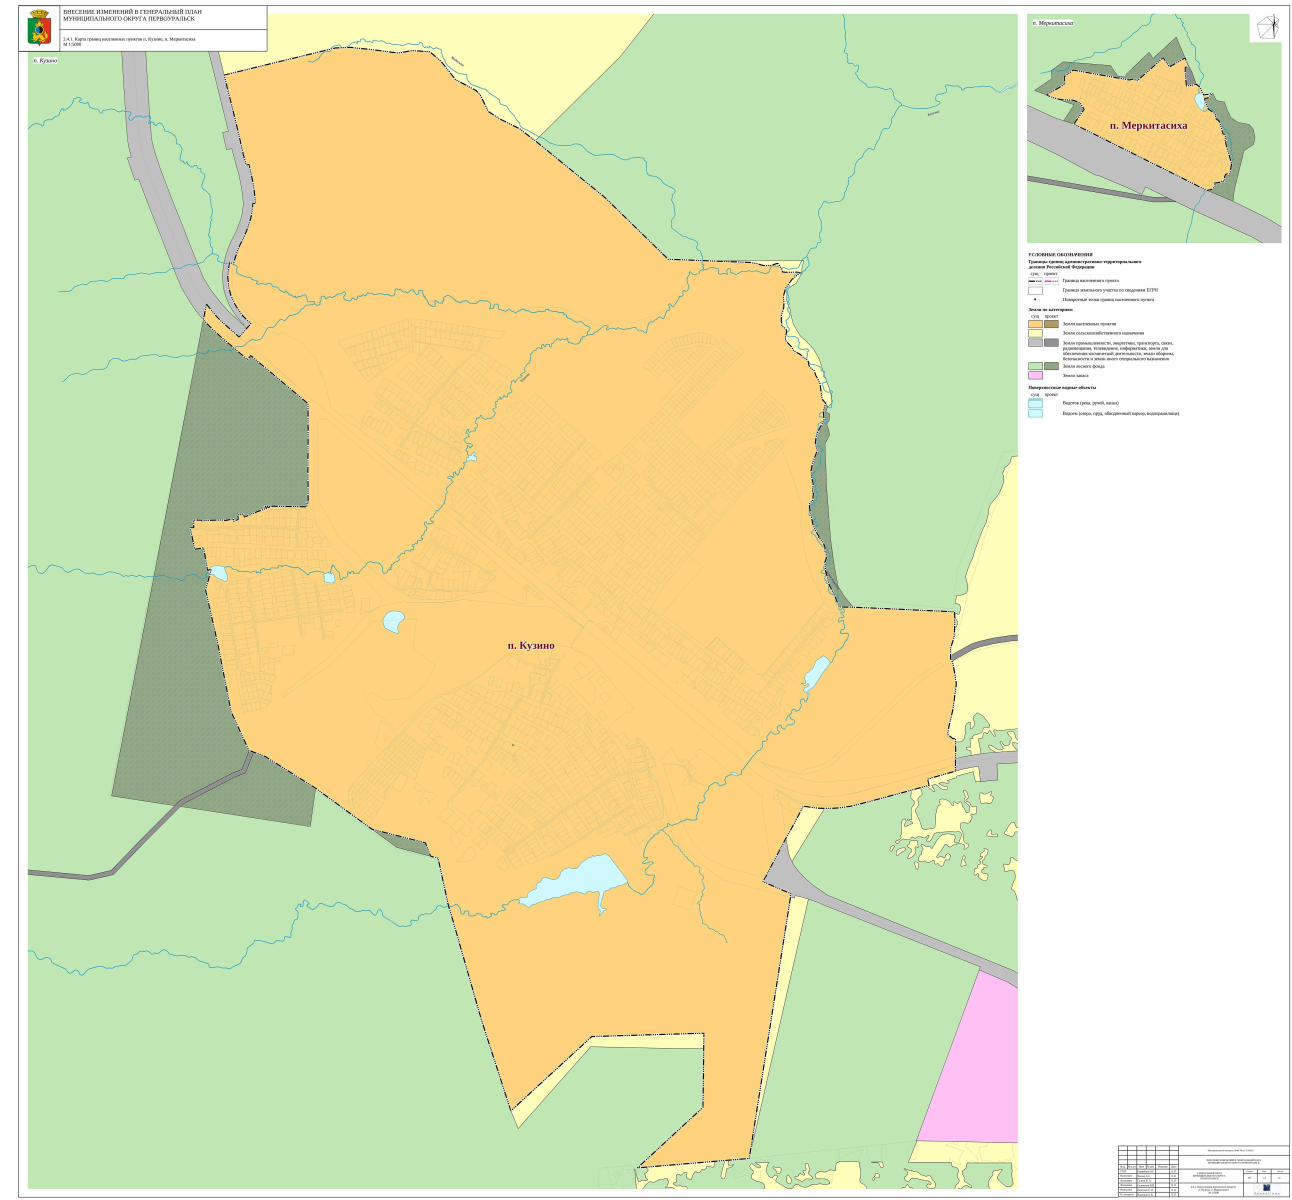This screenshot has width=1292, height=1200.
Task: Click the north arrow compass in inset corner
Action: pos(1265,28)
